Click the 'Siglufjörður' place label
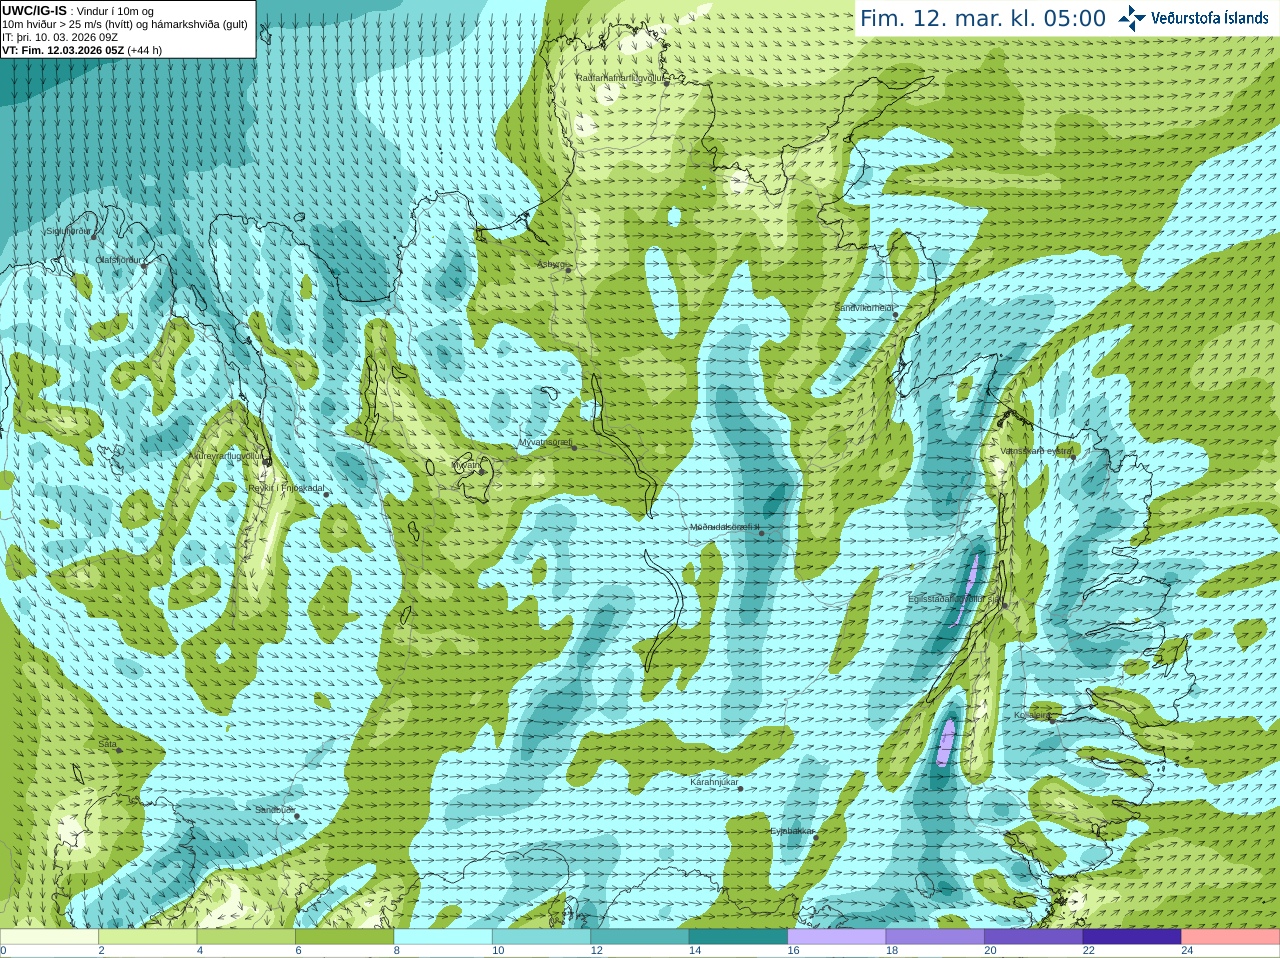 pos(68,231)
